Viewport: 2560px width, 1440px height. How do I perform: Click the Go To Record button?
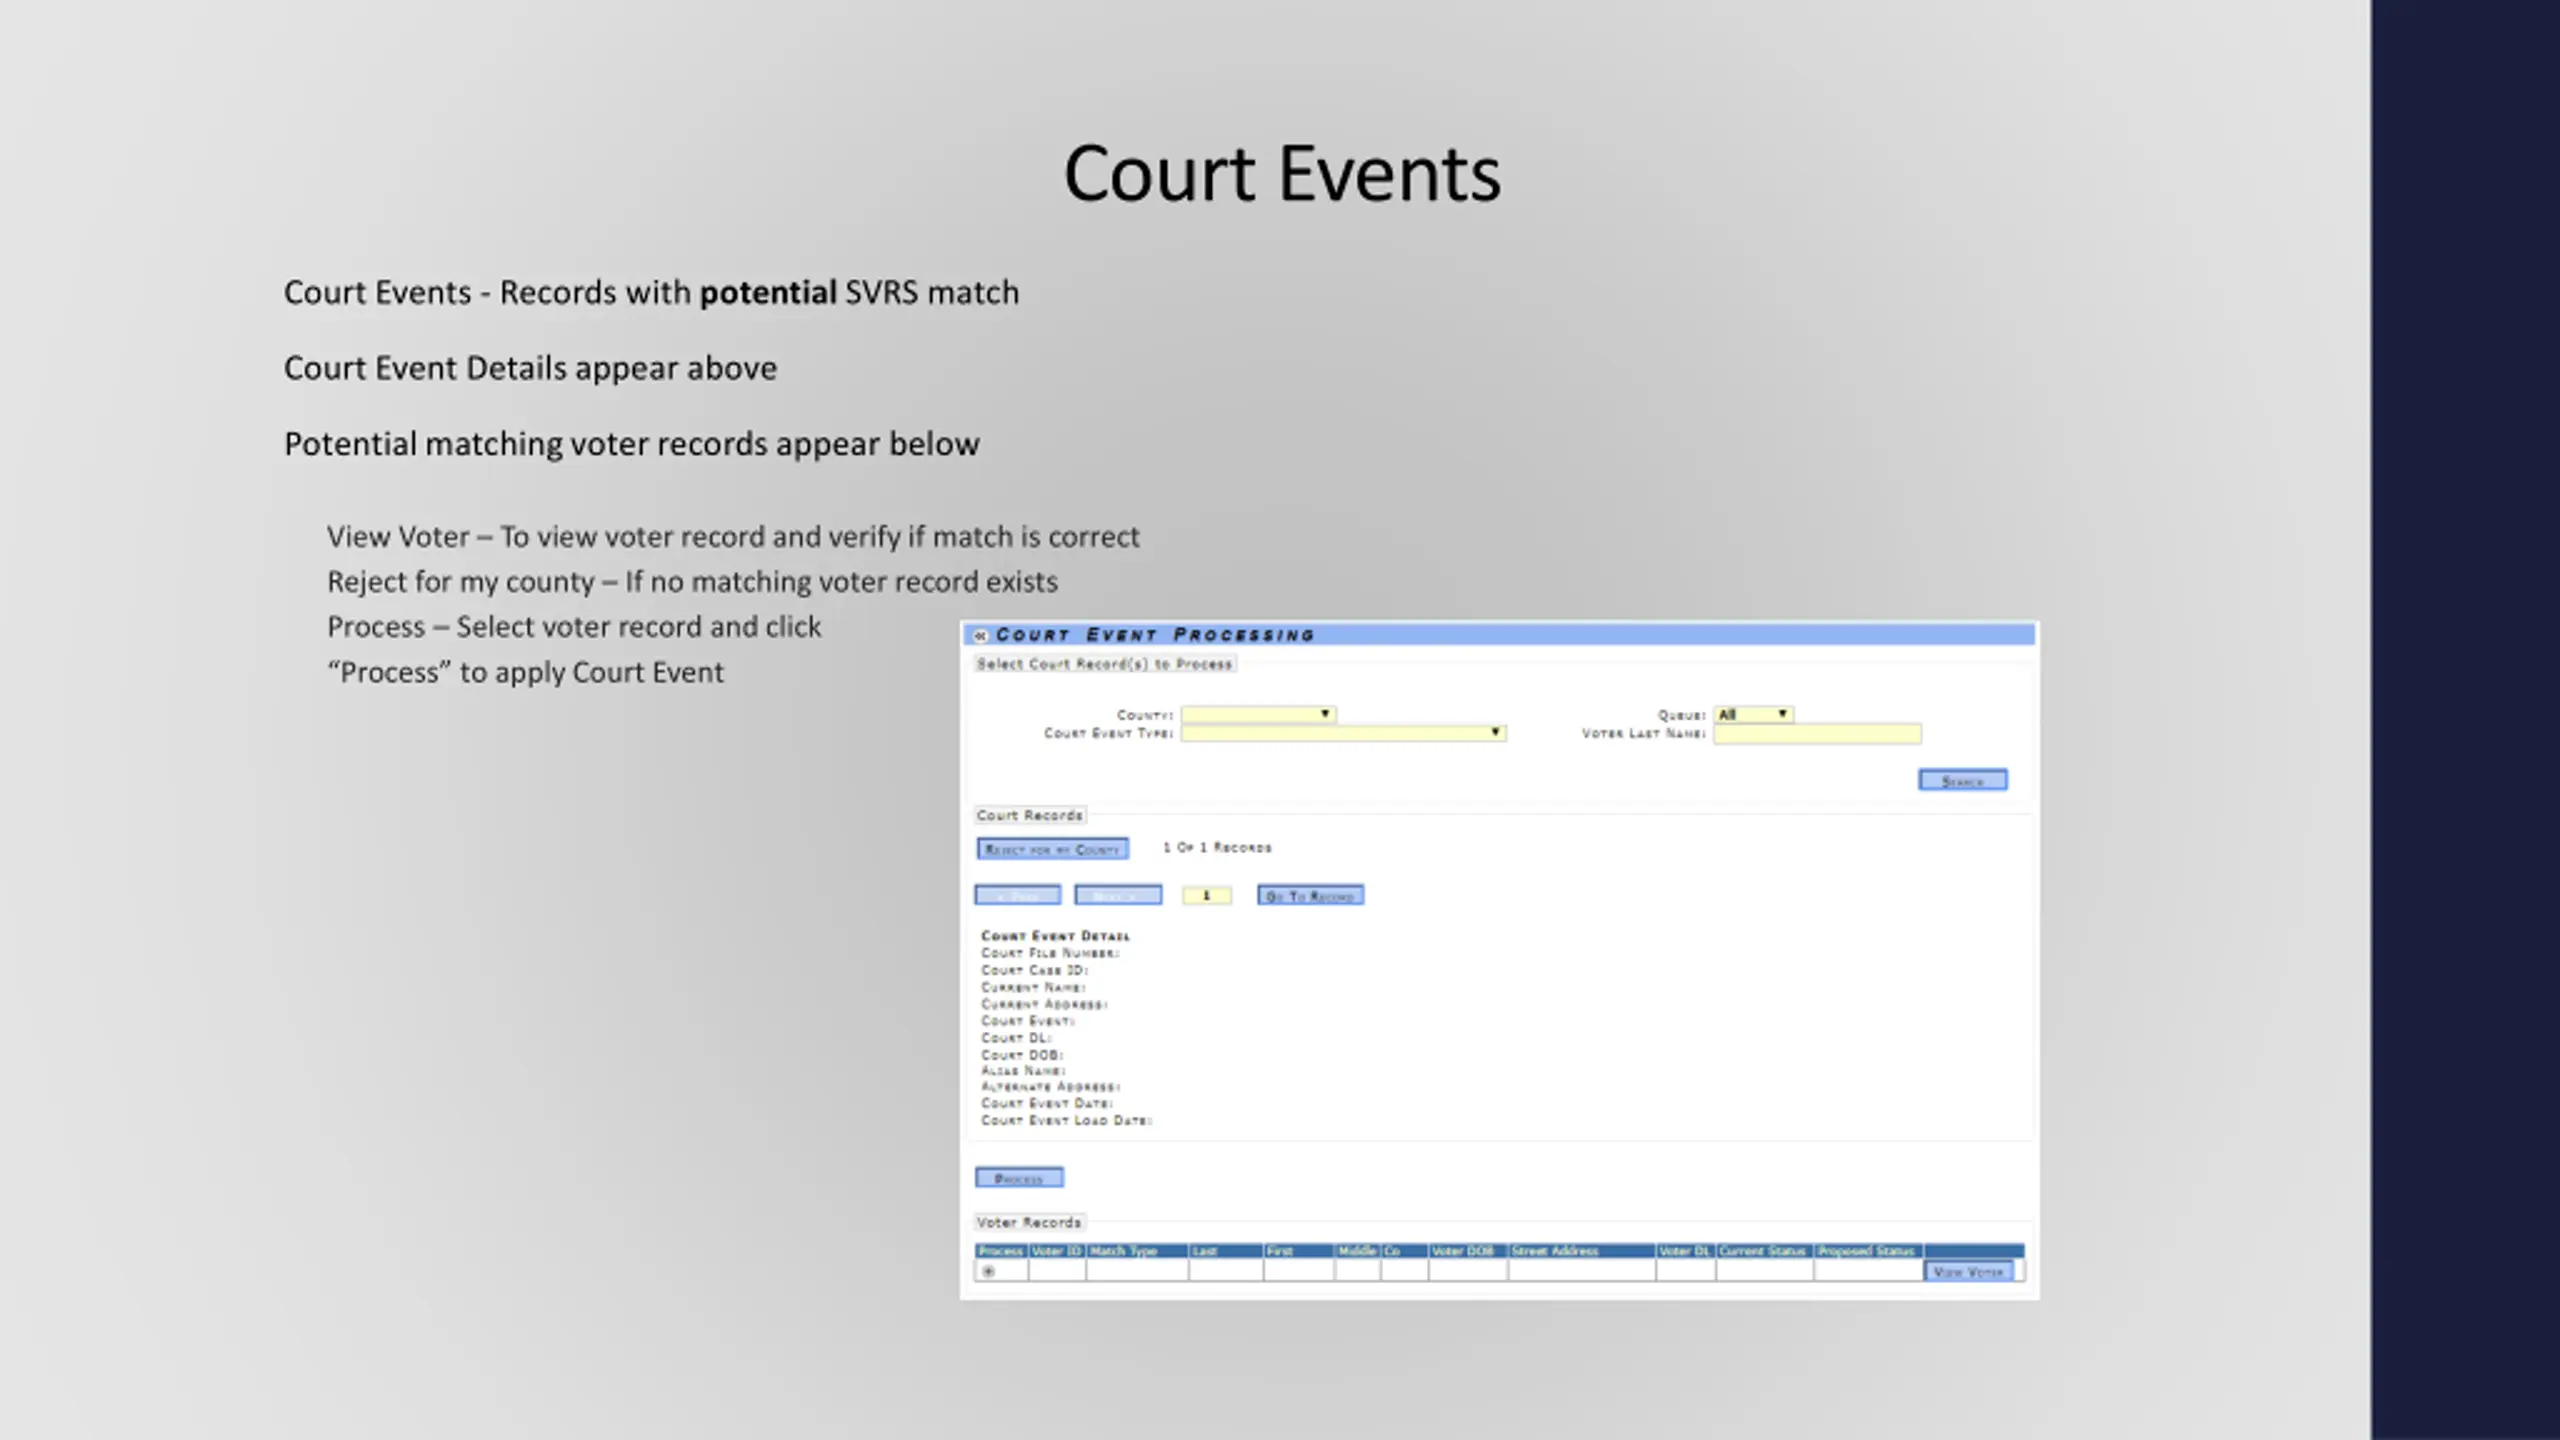point(1310,895)
